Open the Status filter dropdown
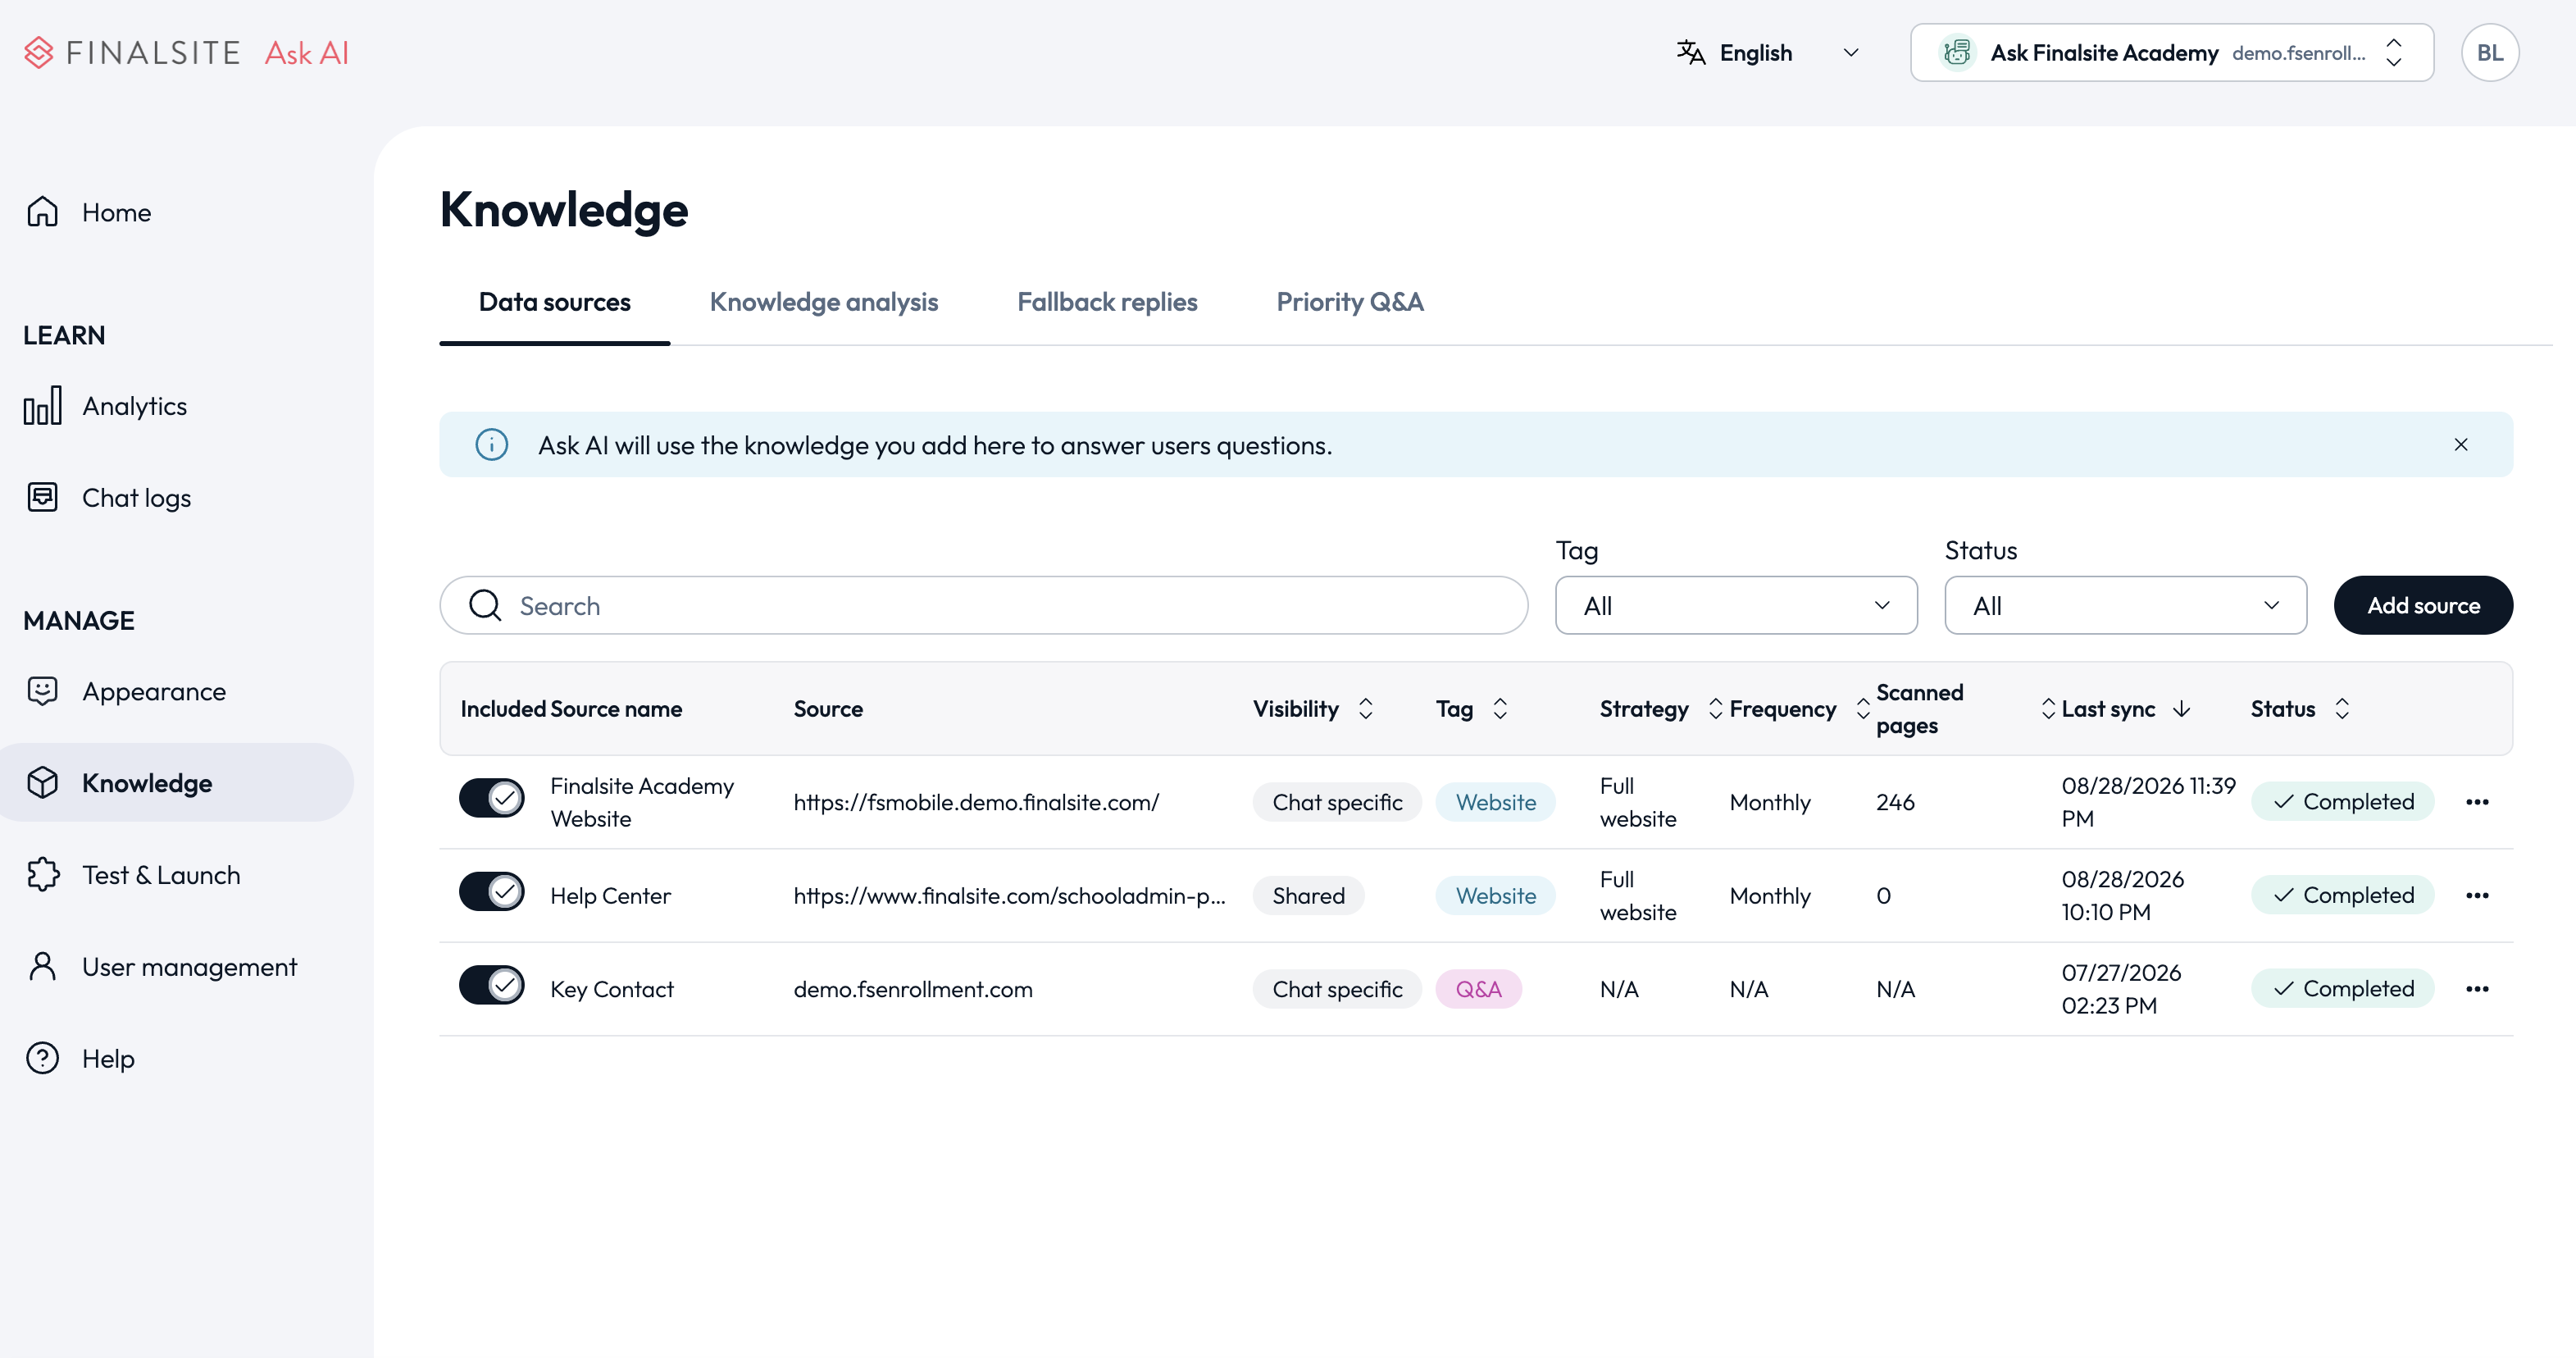Screen dimensions: 2576x1358 tap(2126, 605)
